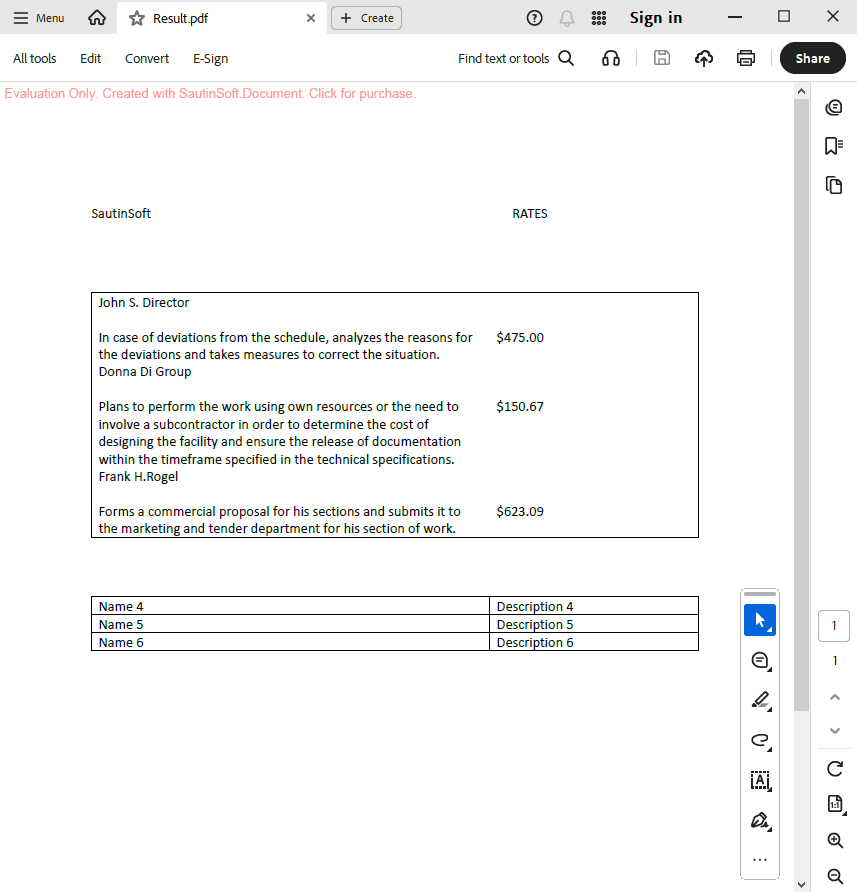This screenshot has height=892, width=857.
Task: Select the Draw freeform tool
Action: (x=760, y=741)
